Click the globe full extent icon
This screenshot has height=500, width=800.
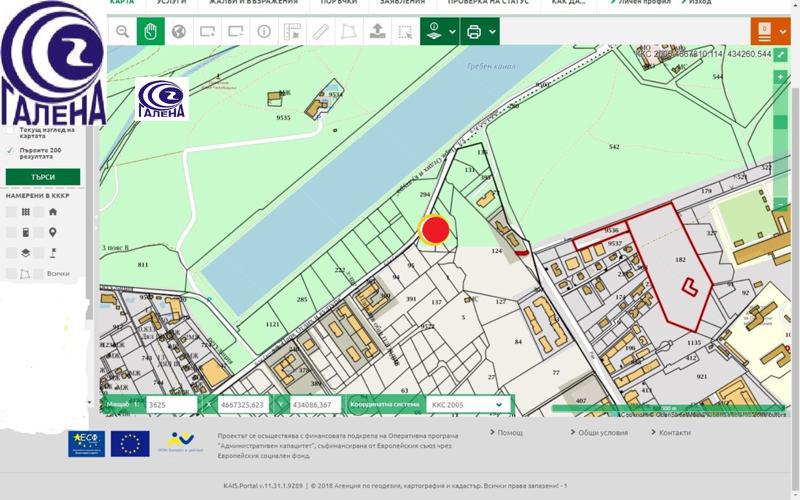179,31
